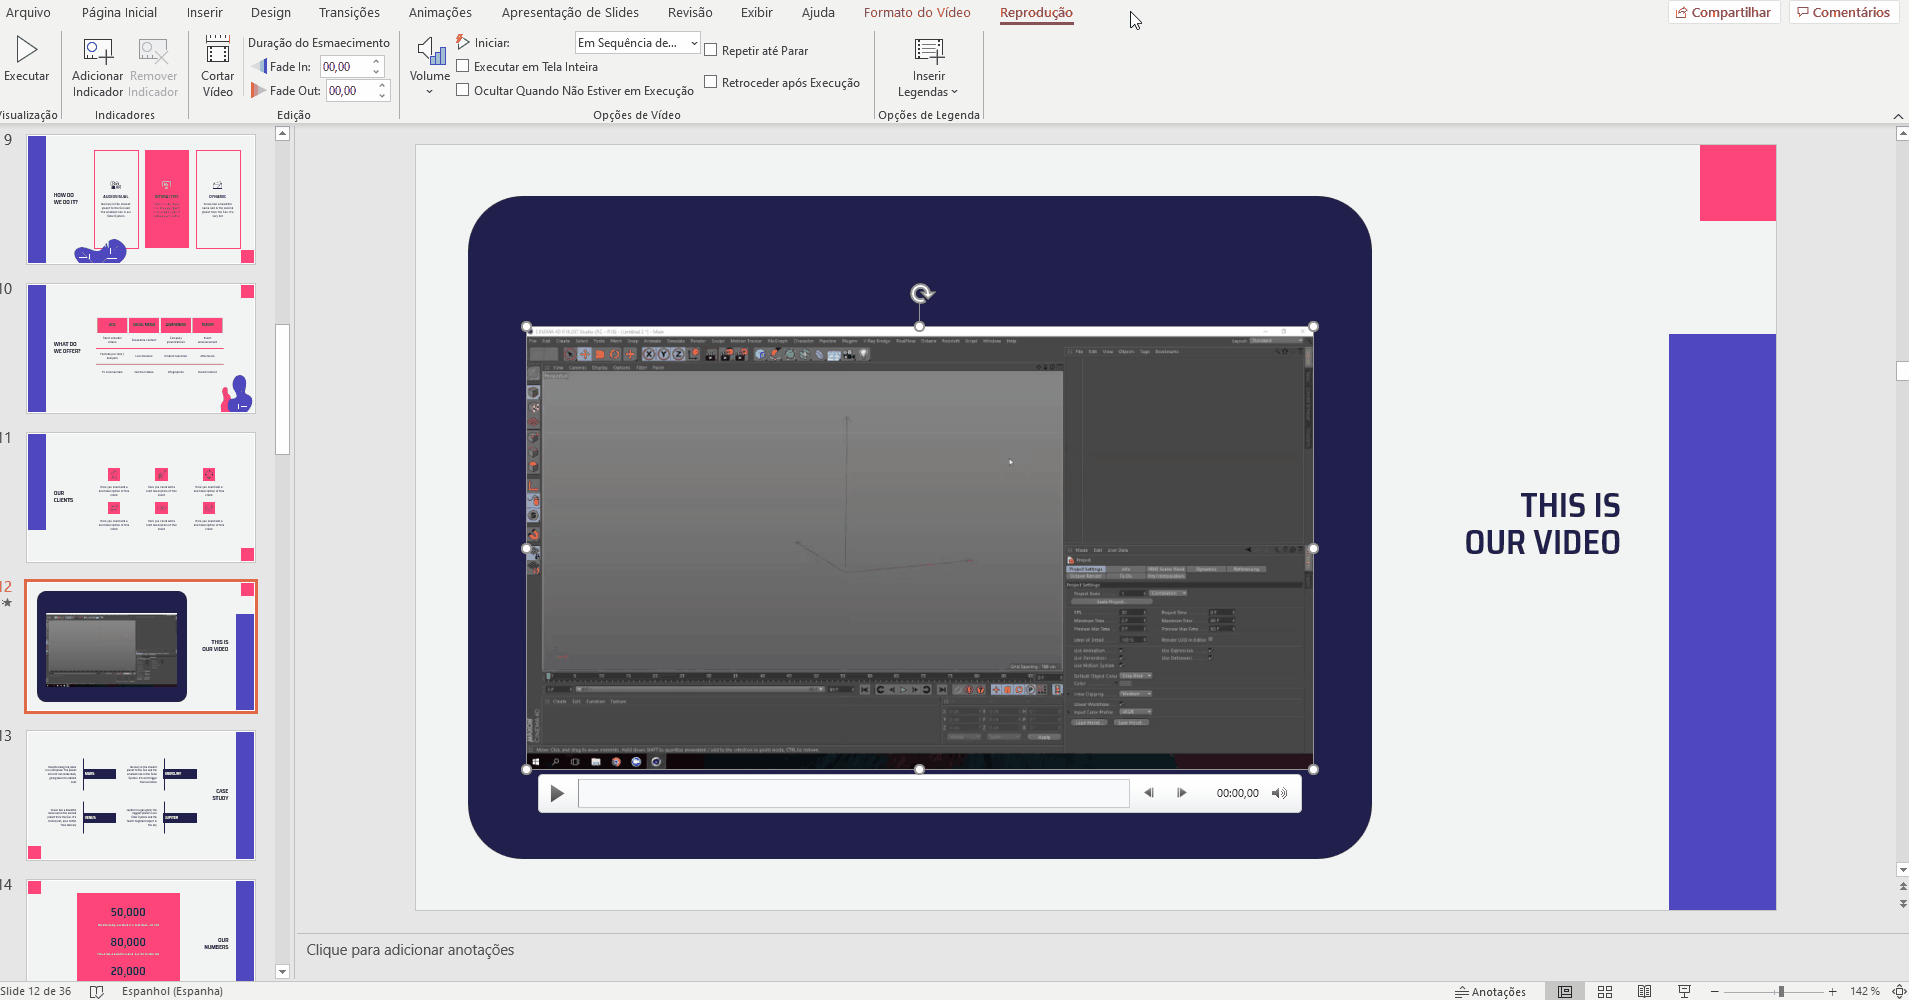Click the Executar play icon in ribbon

coord(27,49)
